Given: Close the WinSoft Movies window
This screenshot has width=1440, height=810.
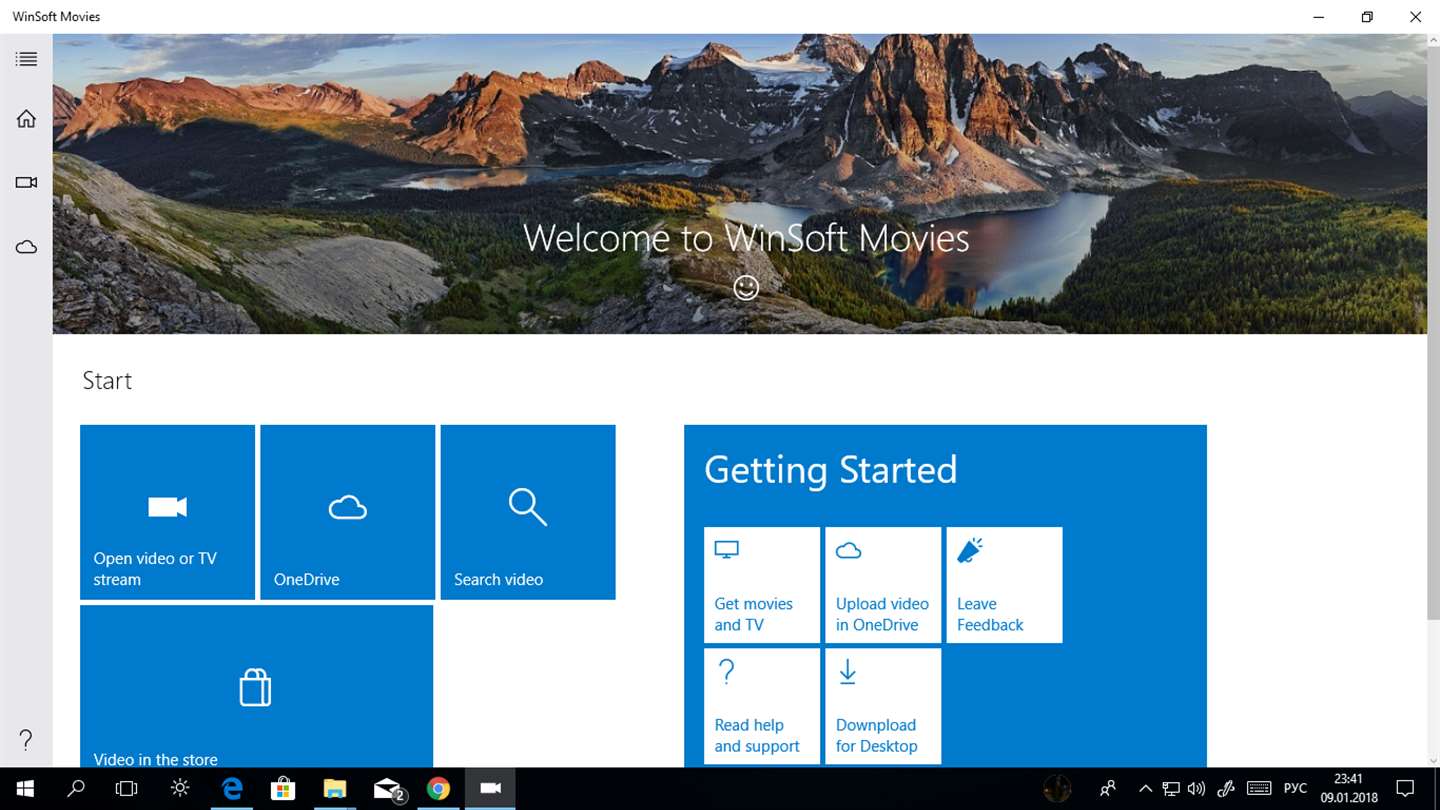Looking at the screenshot, I should point(1415,17).
